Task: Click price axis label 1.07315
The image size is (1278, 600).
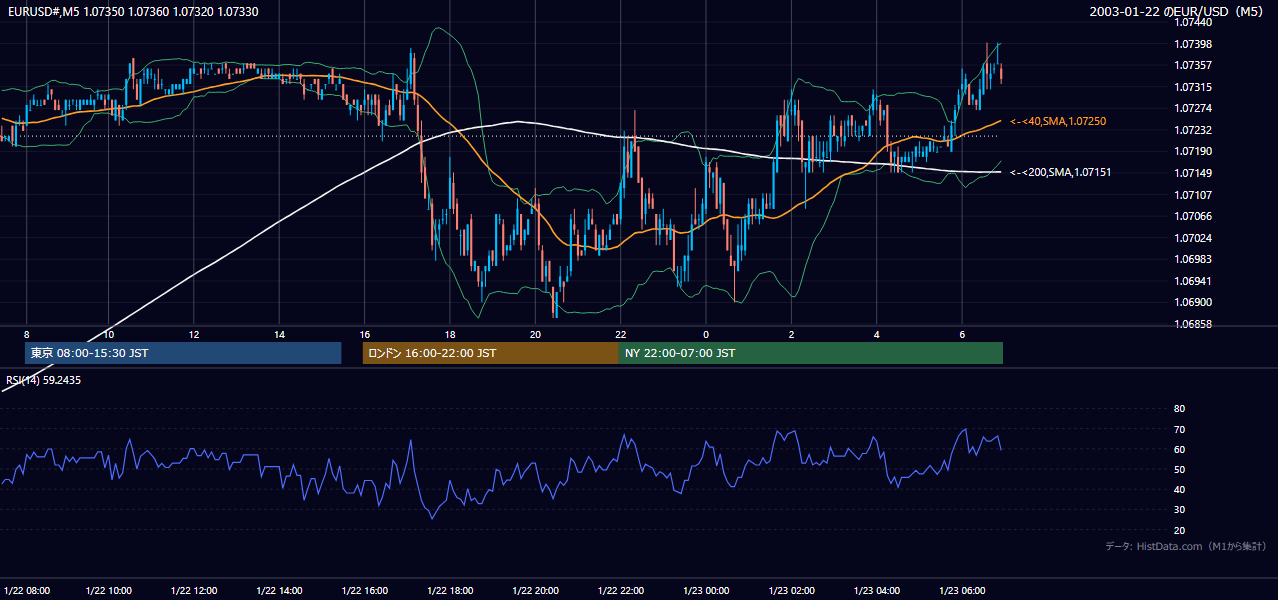Action: [1191, 87]
